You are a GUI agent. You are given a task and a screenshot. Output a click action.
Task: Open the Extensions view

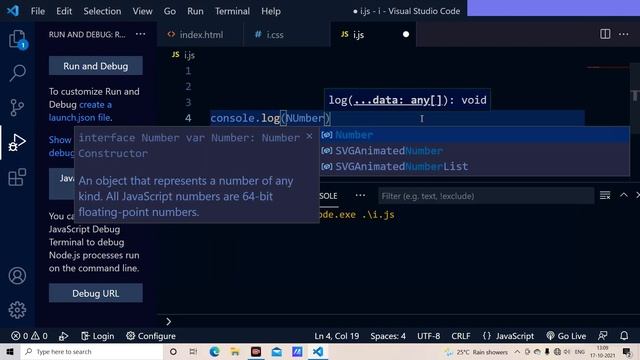tap(17, 177)
